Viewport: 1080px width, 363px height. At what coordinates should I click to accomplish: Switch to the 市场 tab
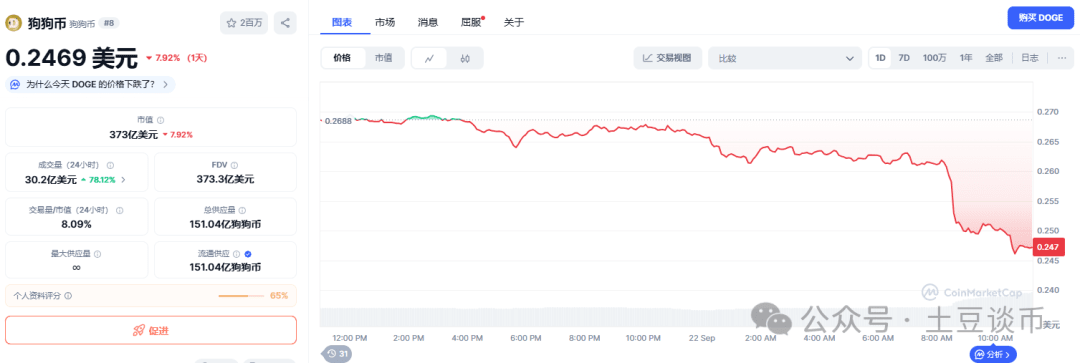385,22
